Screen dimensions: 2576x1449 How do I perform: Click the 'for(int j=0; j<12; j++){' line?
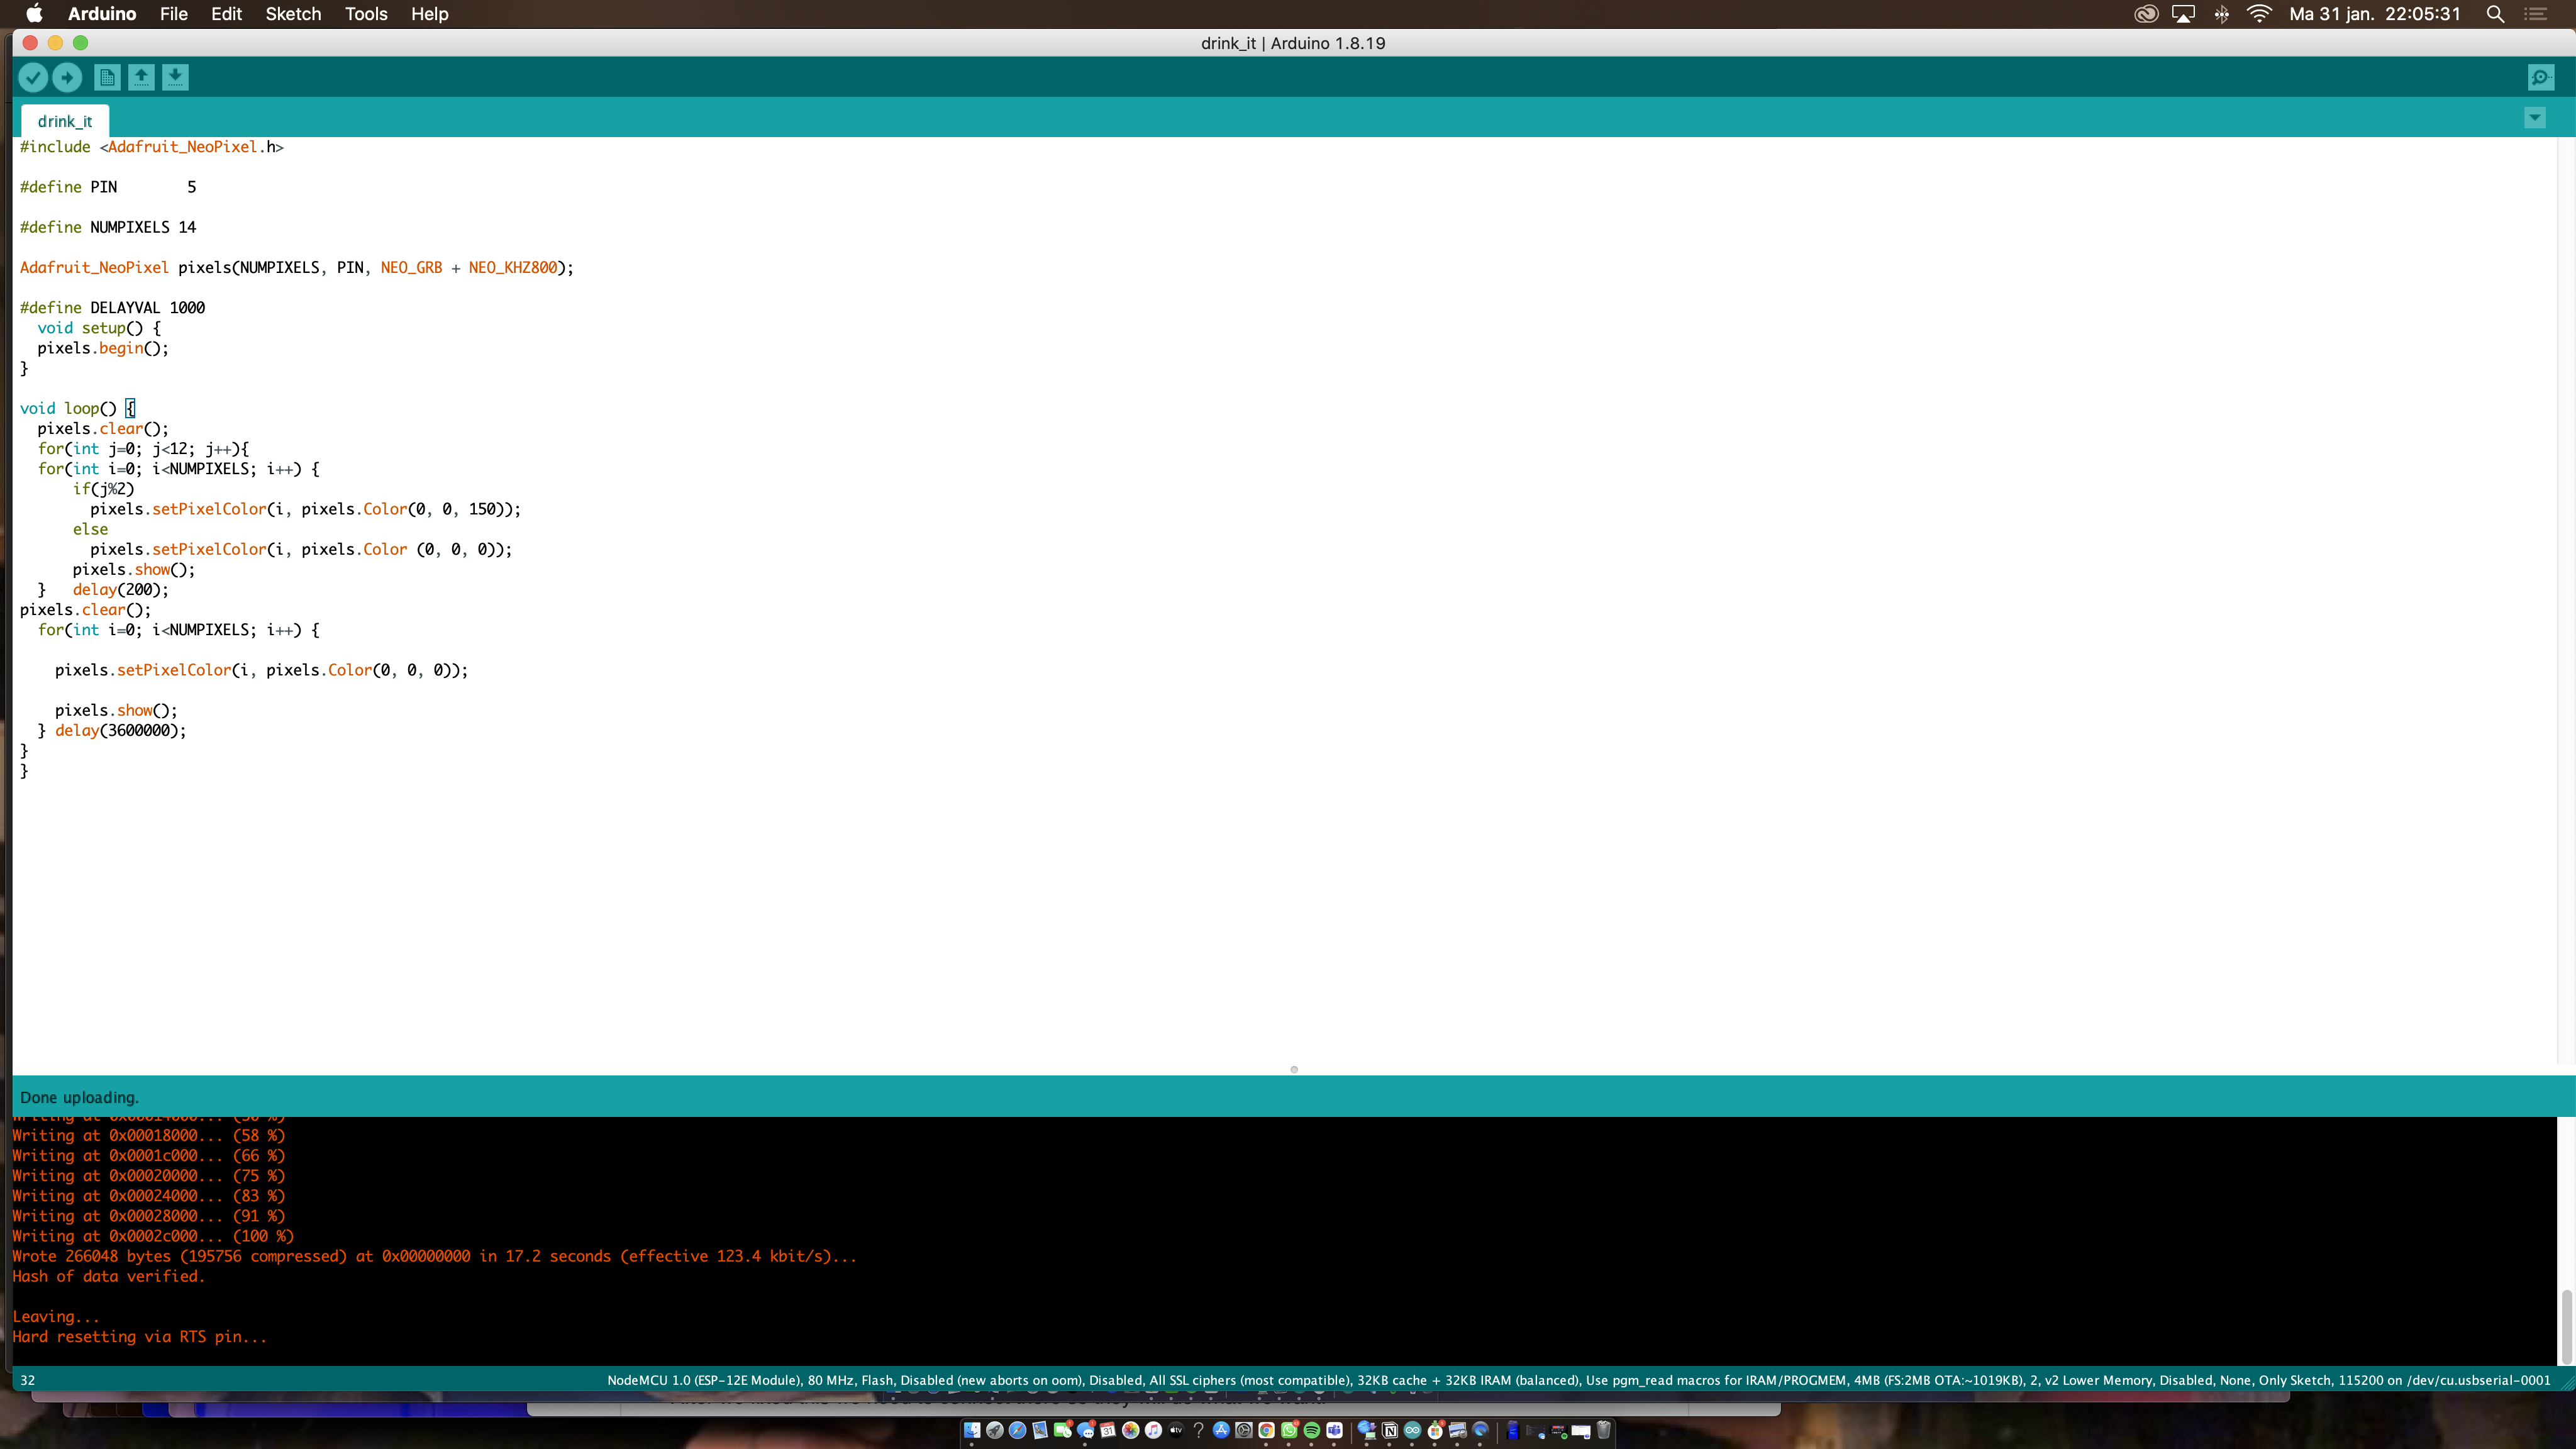(x=143, y=449)
